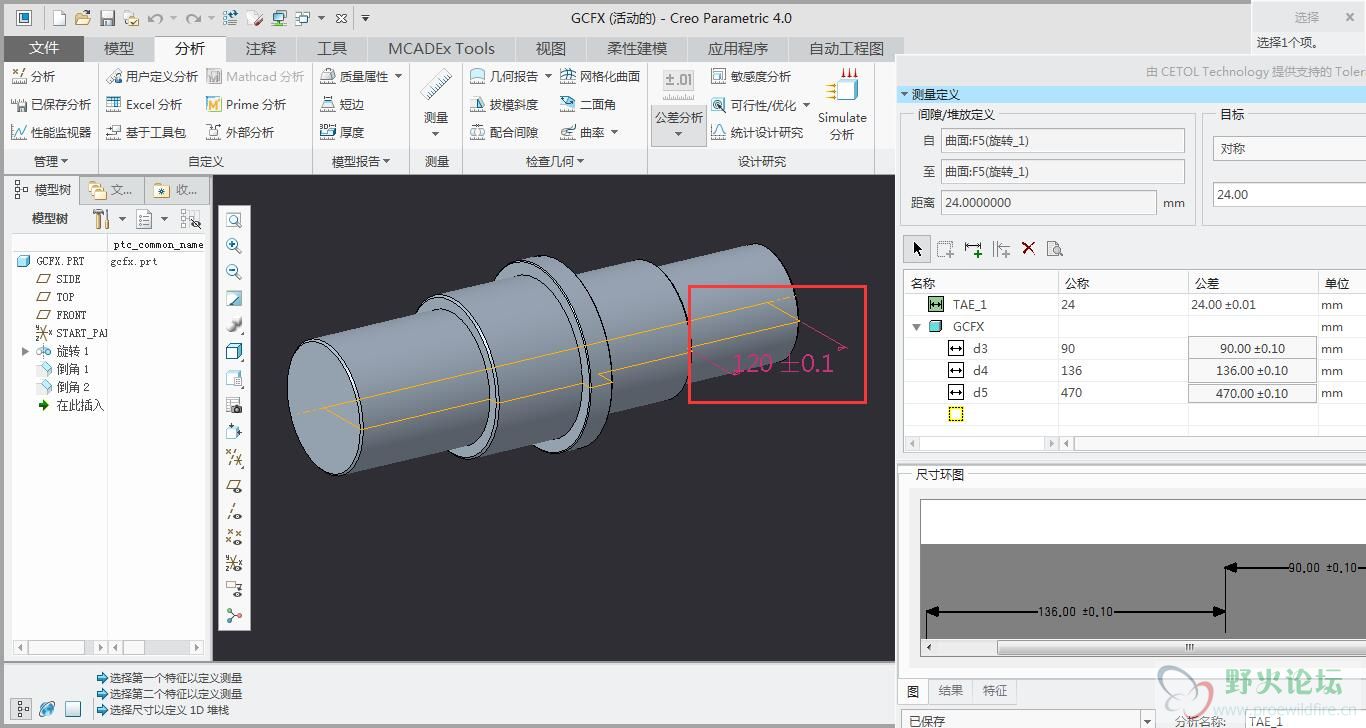Image resolution: width=1366 pixels, height=728 pixels.
Task: Open the 质量属性 dropdown arrow
Action: (x=398, y=76)
